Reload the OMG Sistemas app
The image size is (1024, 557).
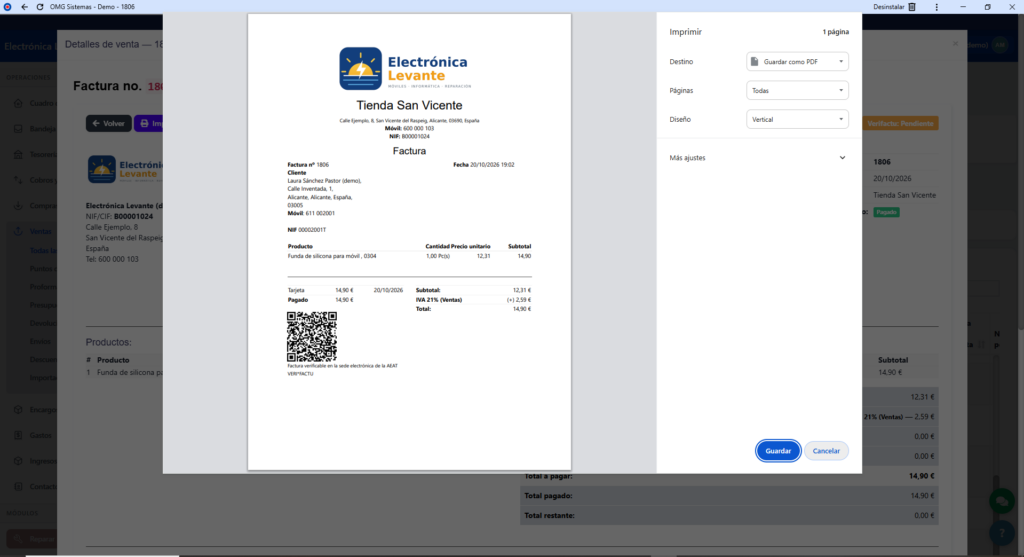click(x=40, y=7)
